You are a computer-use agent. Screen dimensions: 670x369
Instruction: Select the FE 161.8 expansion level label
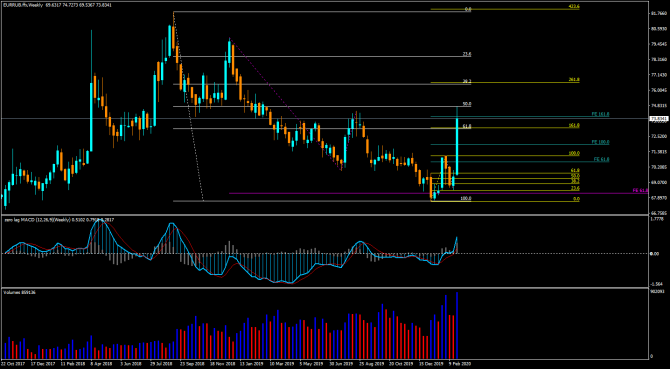tap(600, 114)
